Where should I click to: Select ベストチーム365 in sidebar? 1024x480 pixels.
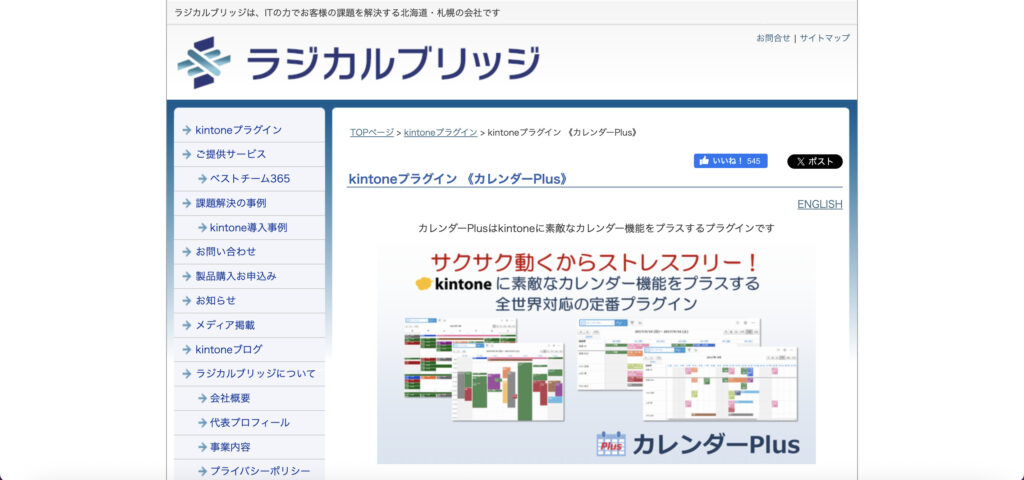point(249,179)
